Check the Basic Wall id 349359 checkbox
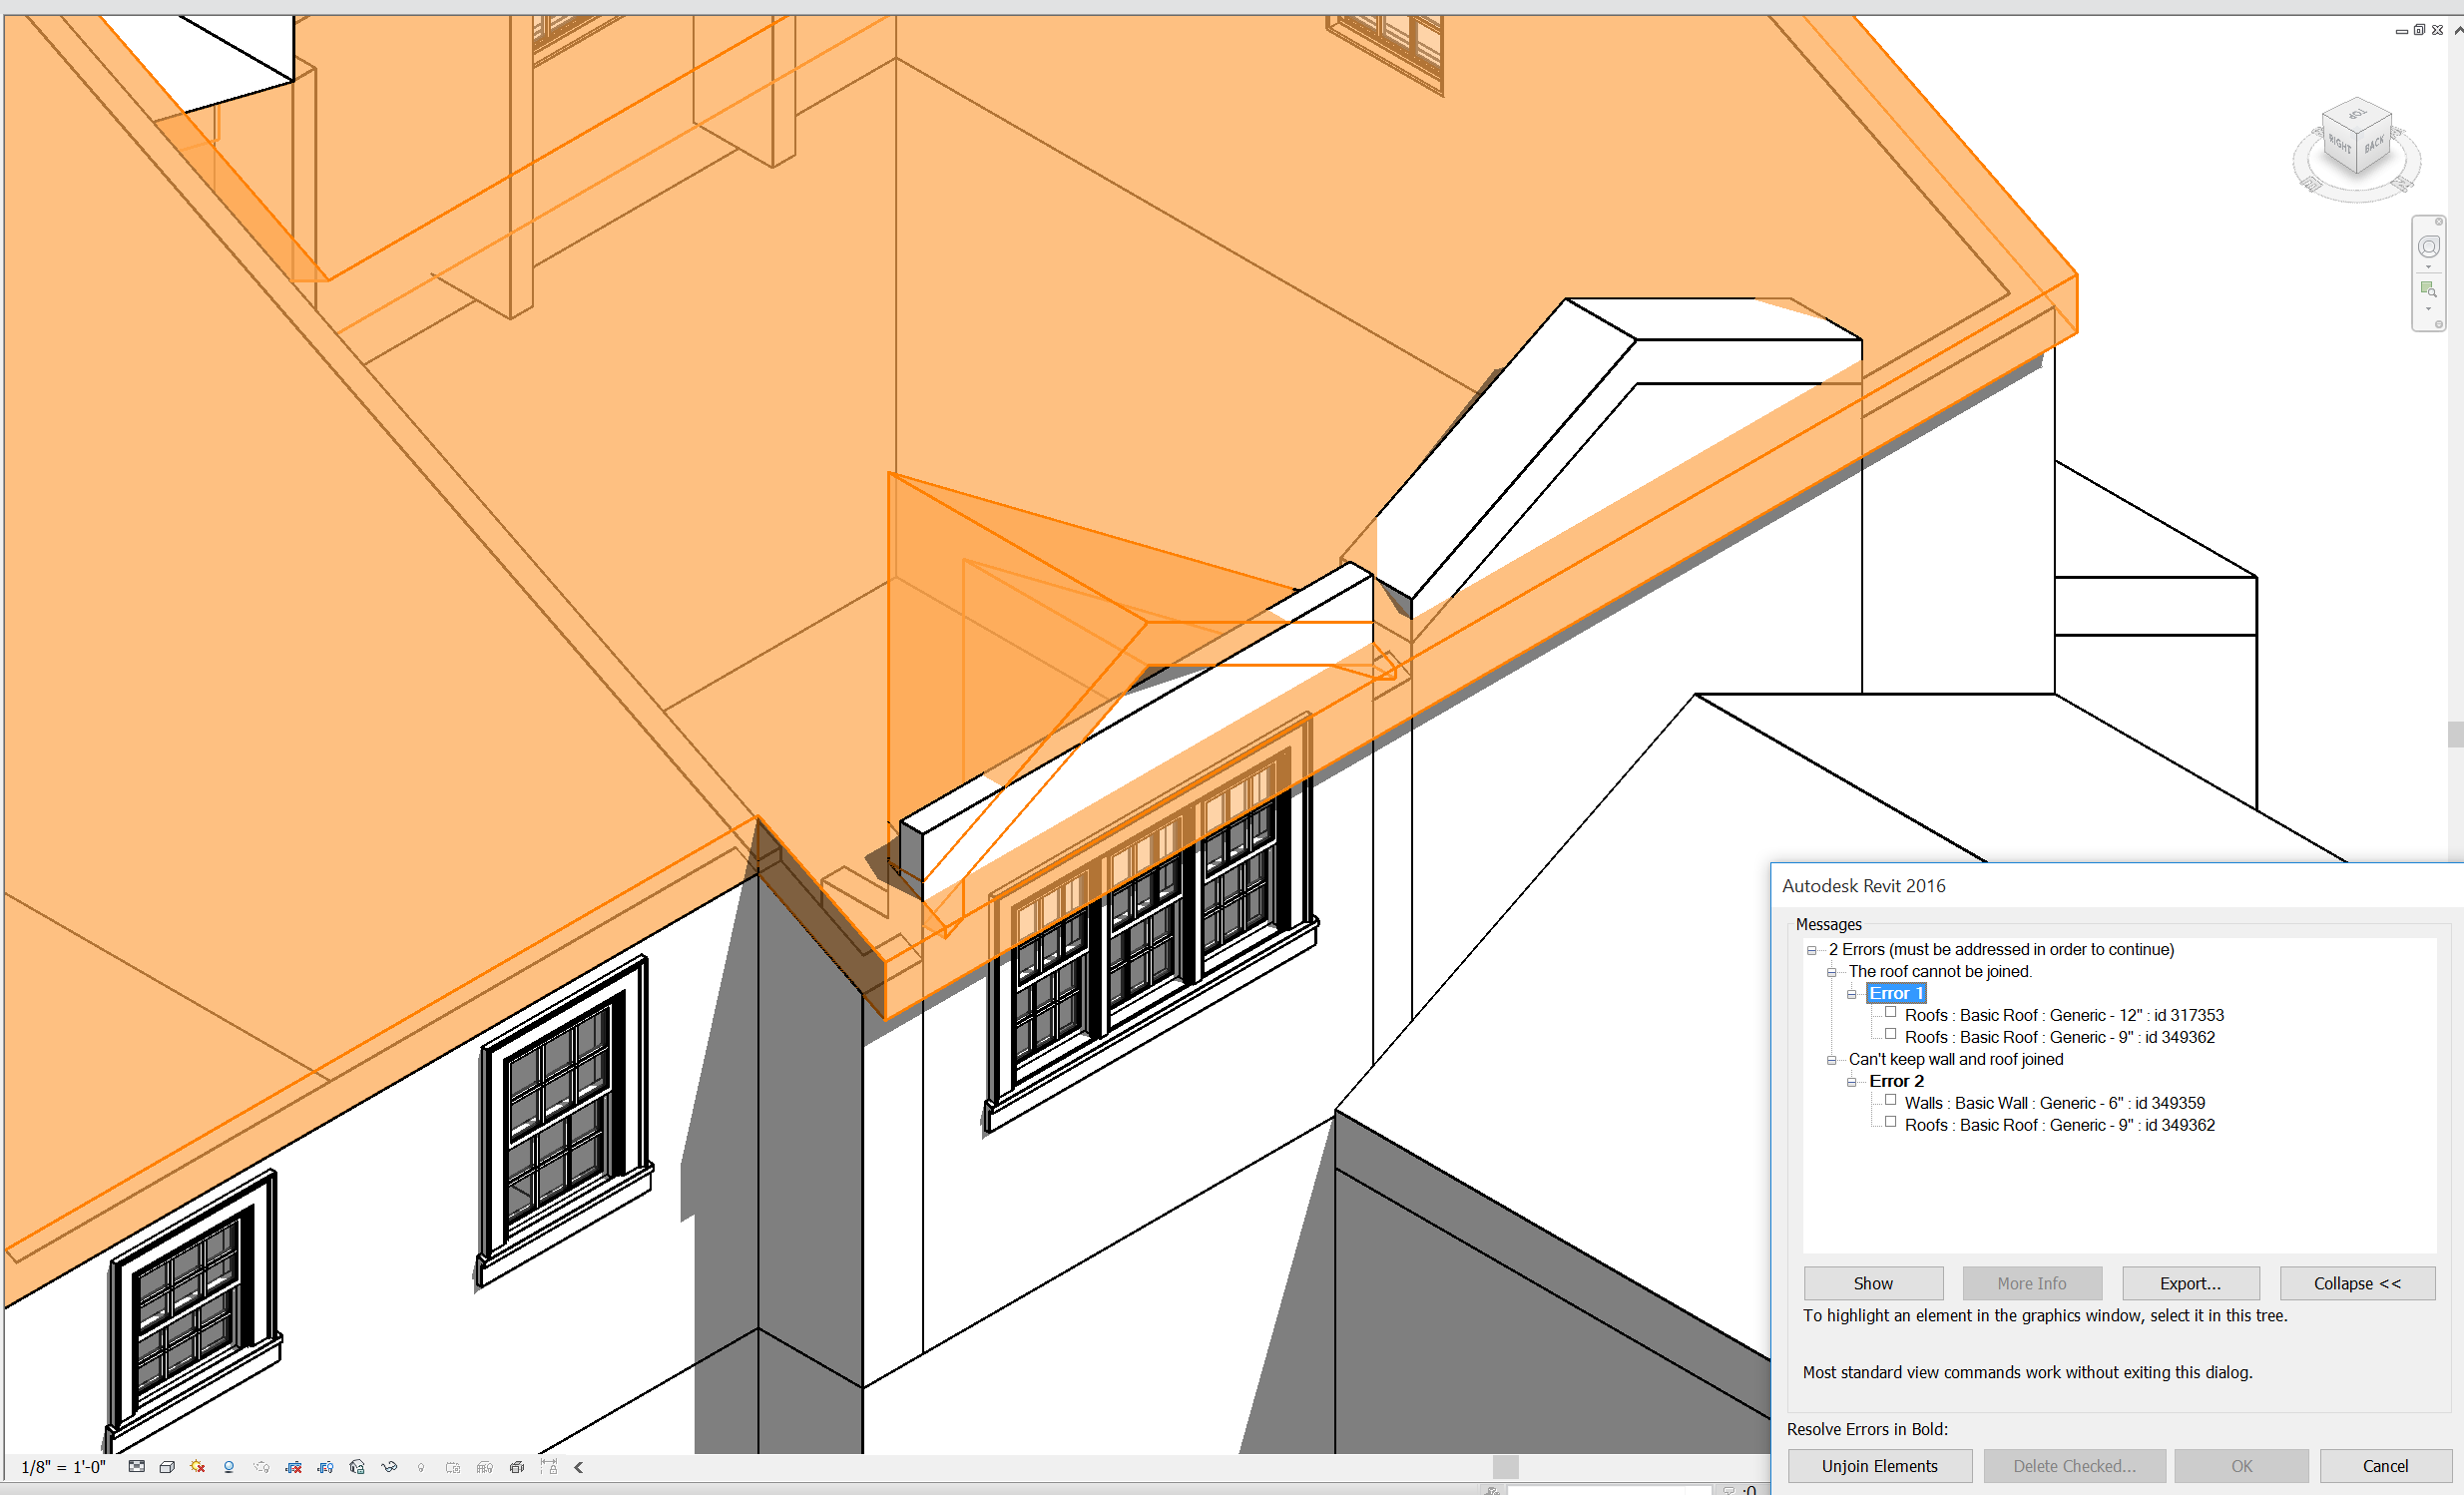The image size is (2464, 1495). click(x=1890, y=1101)
